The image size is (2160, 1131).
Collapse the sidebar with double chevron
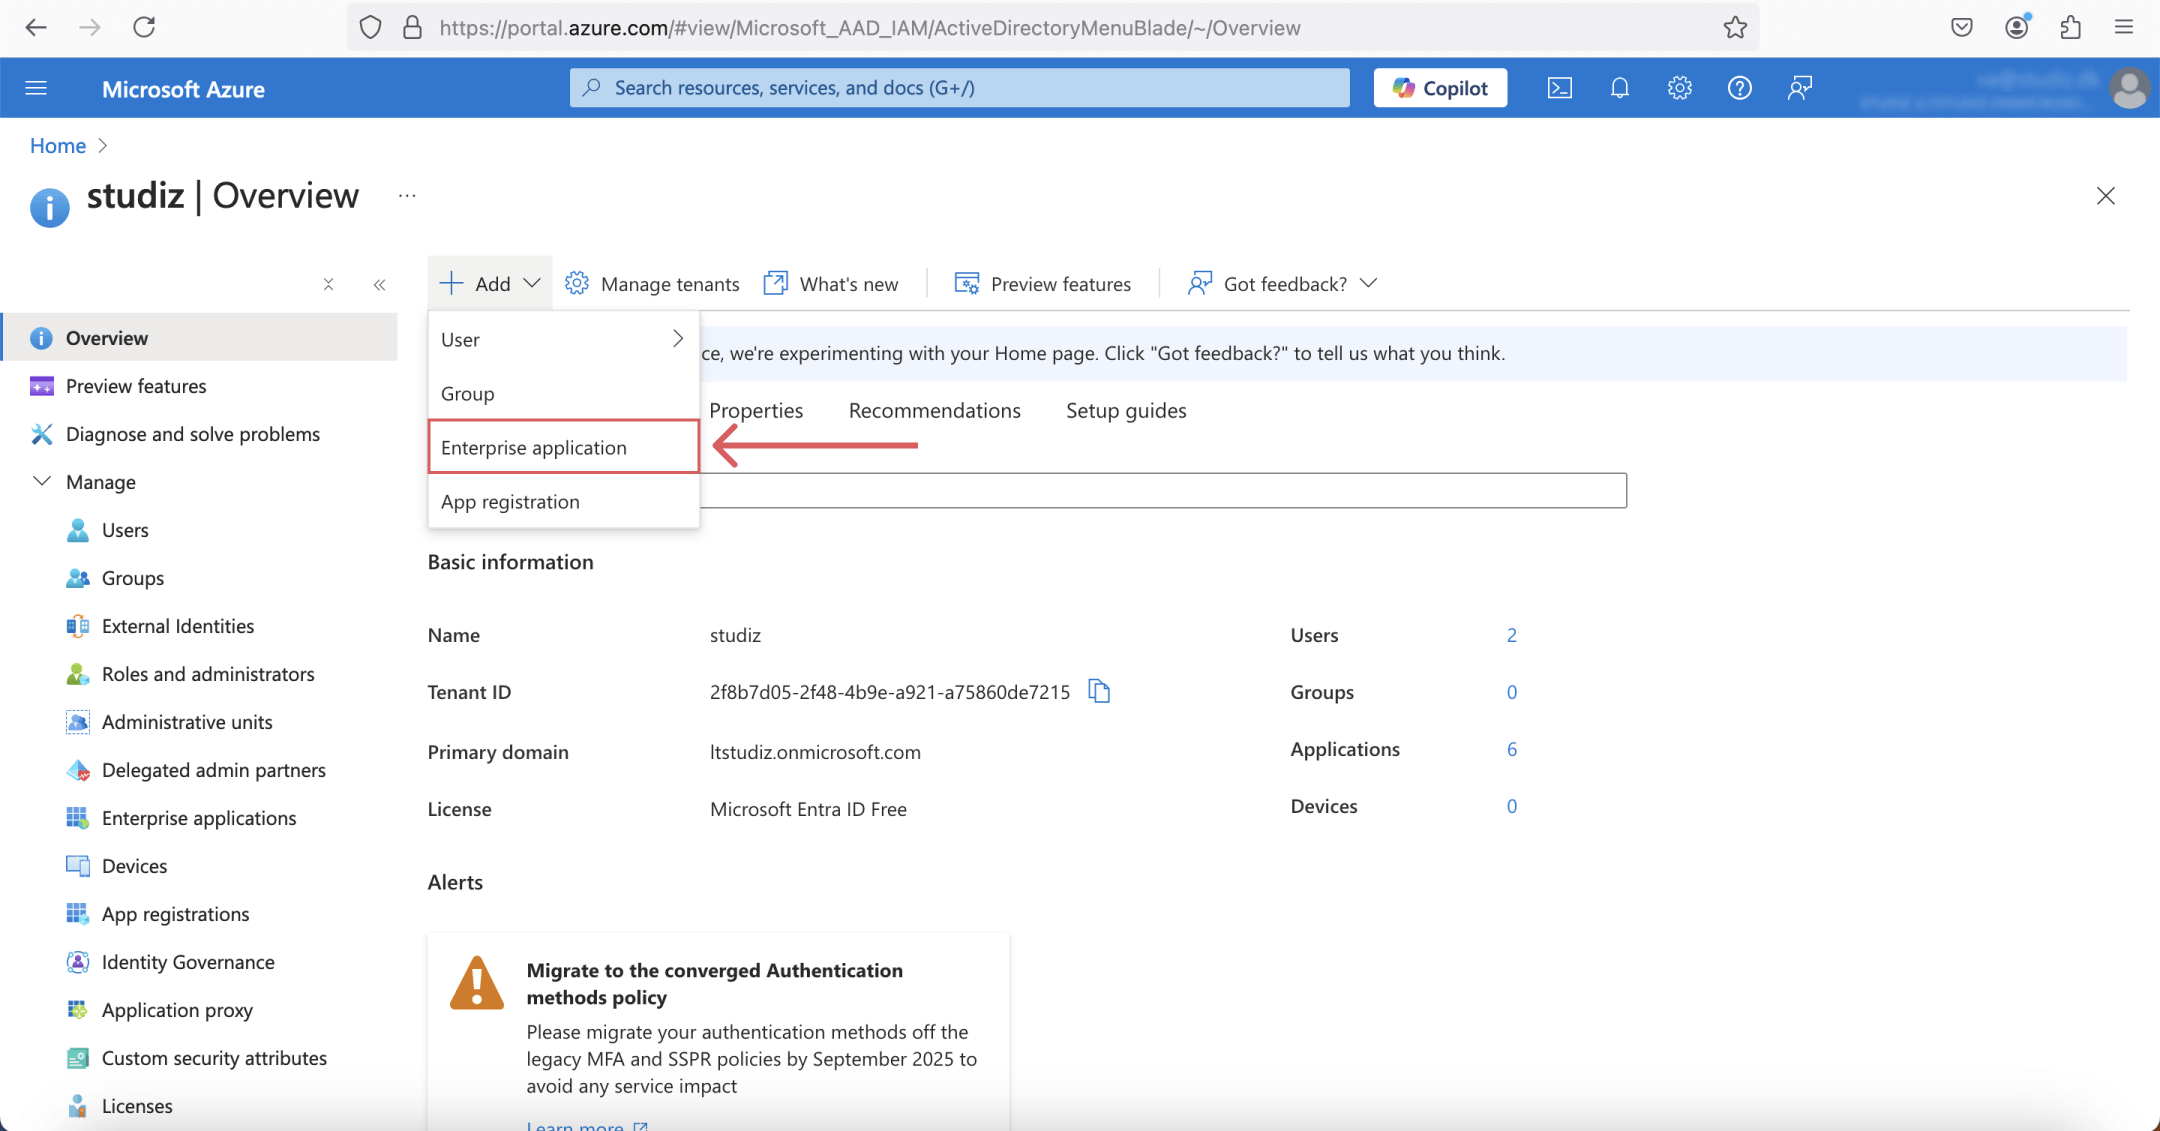[x=379, y=285]
